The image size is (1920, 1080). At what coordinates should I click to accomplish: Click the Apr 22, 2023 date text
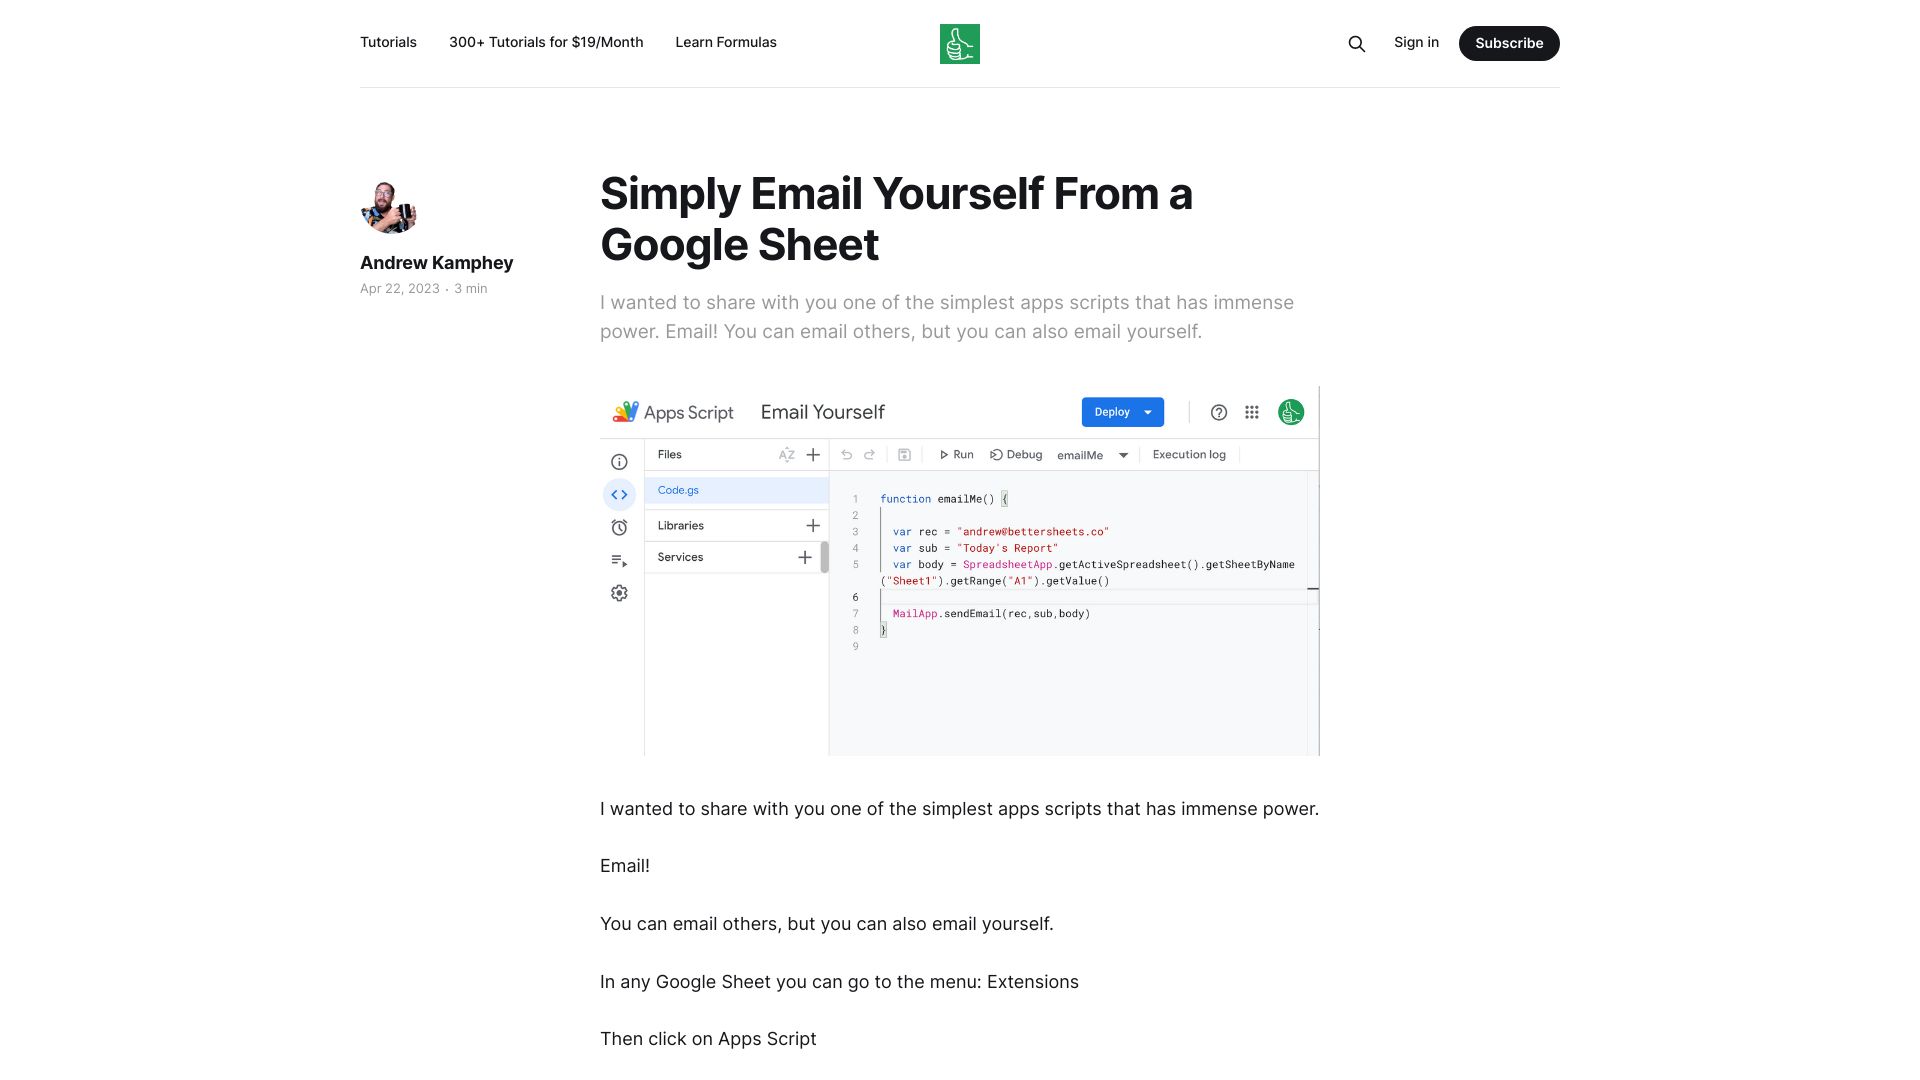pyautogui.click(x=400, y=289)
